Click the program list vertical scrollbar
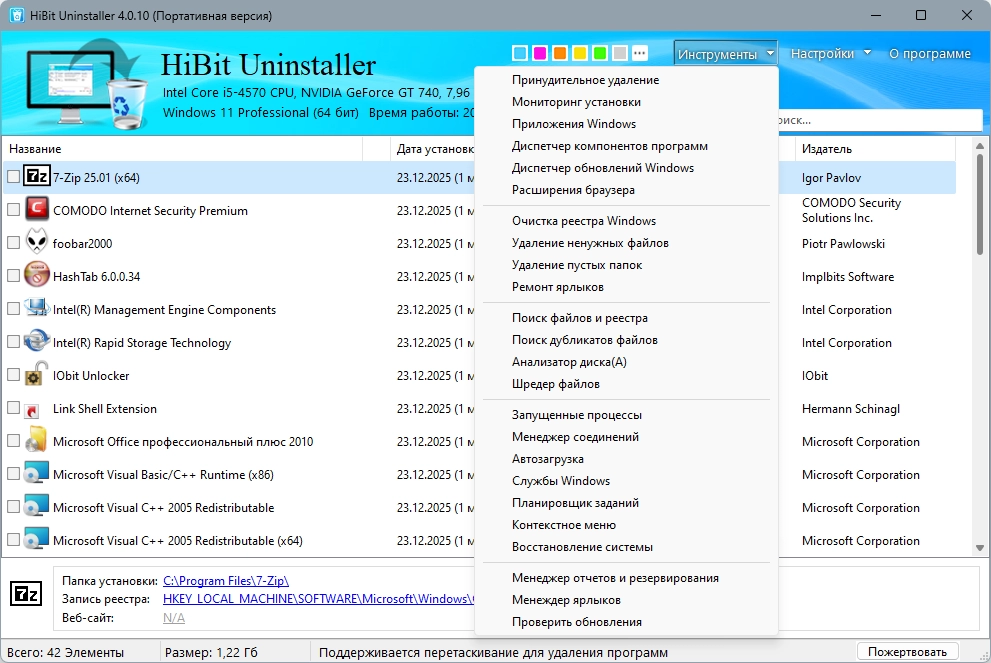991x663 pixels. click(980, 347)
